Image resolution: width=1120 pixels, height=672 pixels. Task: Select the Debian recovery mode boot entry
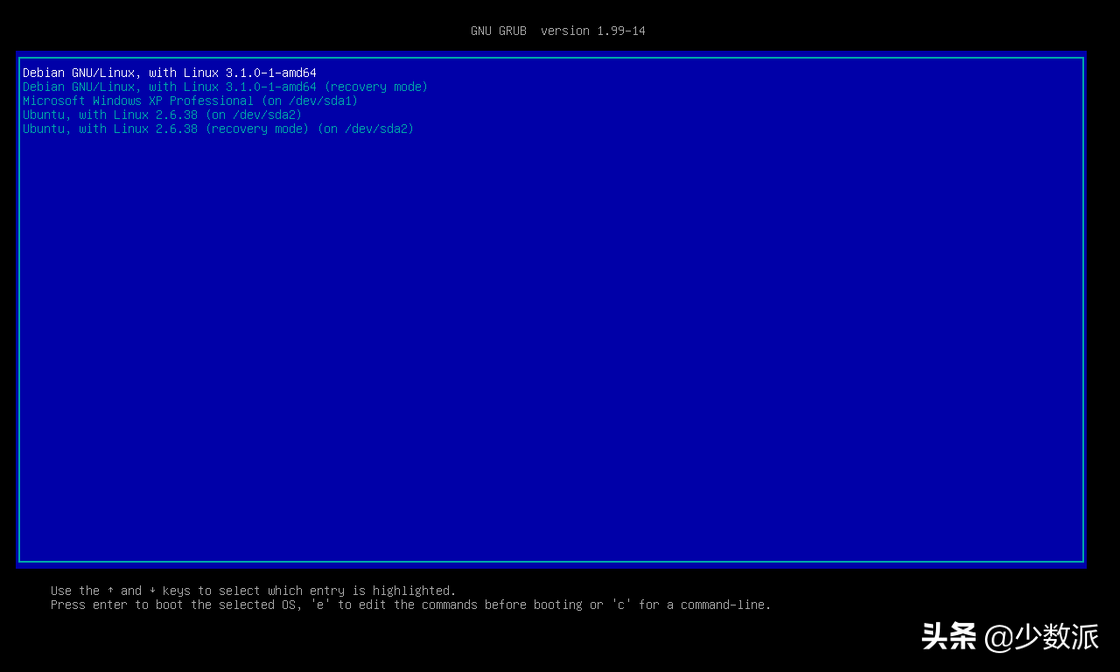pyautogui.click(x=224, y=86)
